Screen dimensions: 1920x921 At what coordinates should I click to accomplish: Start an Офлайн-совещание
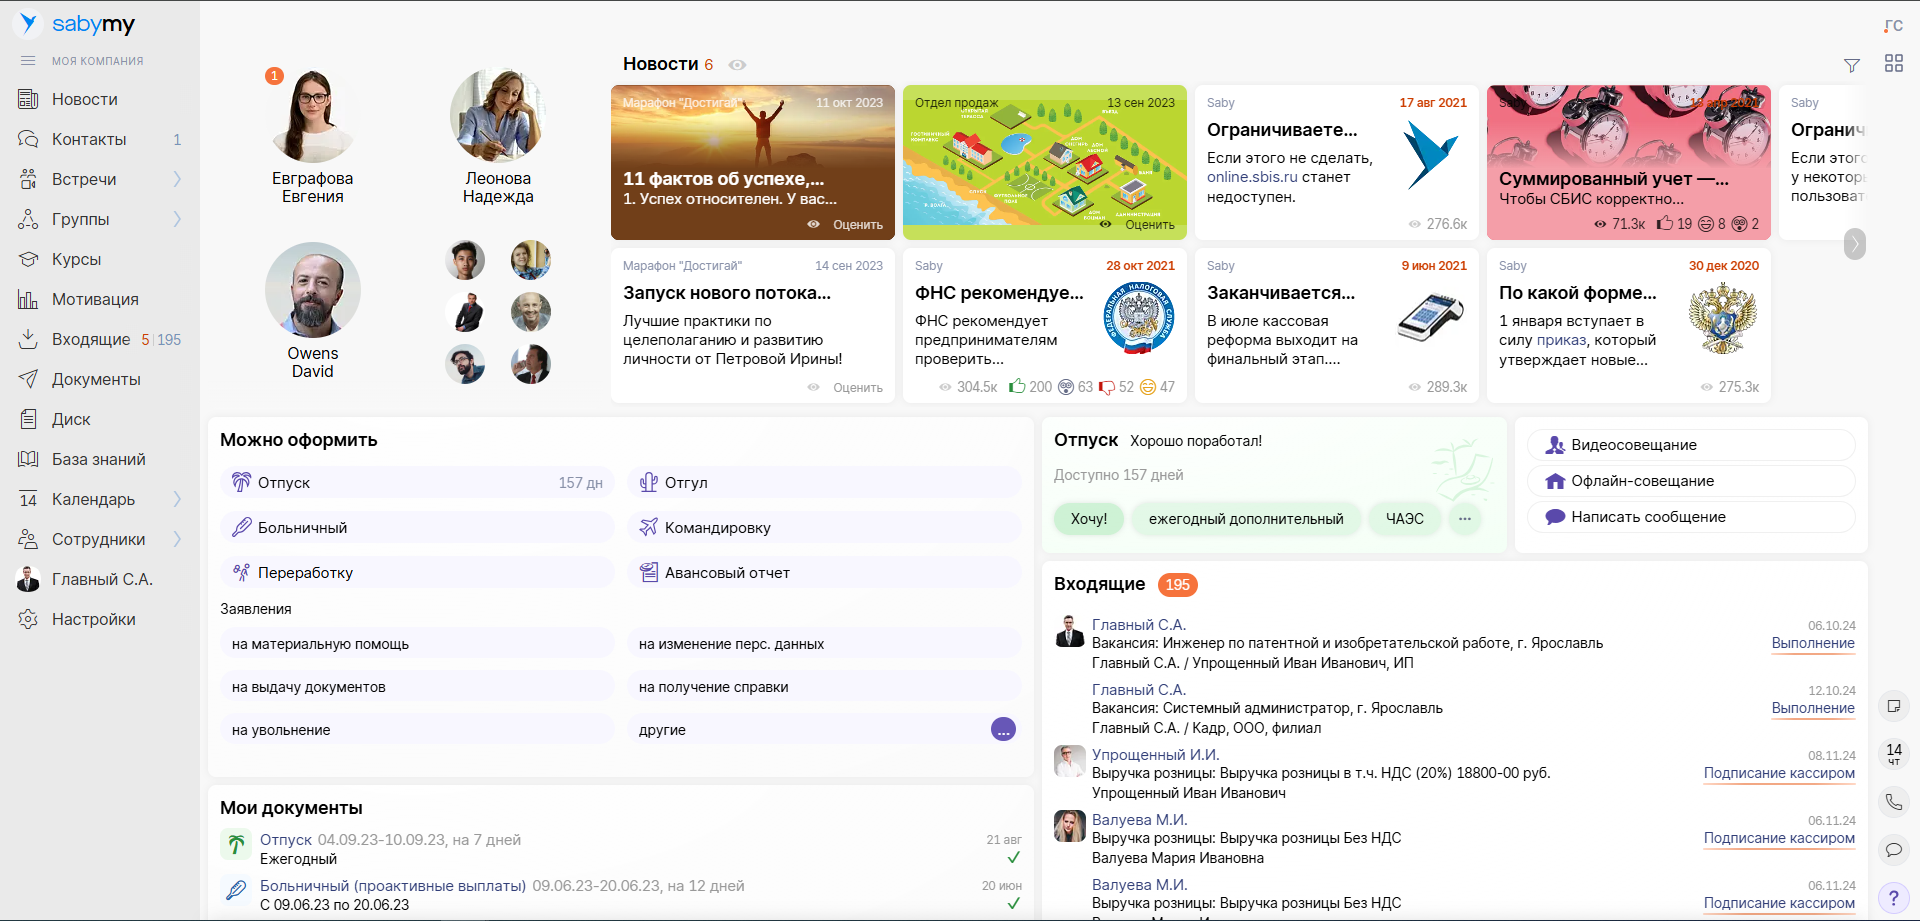point(1691,481)
